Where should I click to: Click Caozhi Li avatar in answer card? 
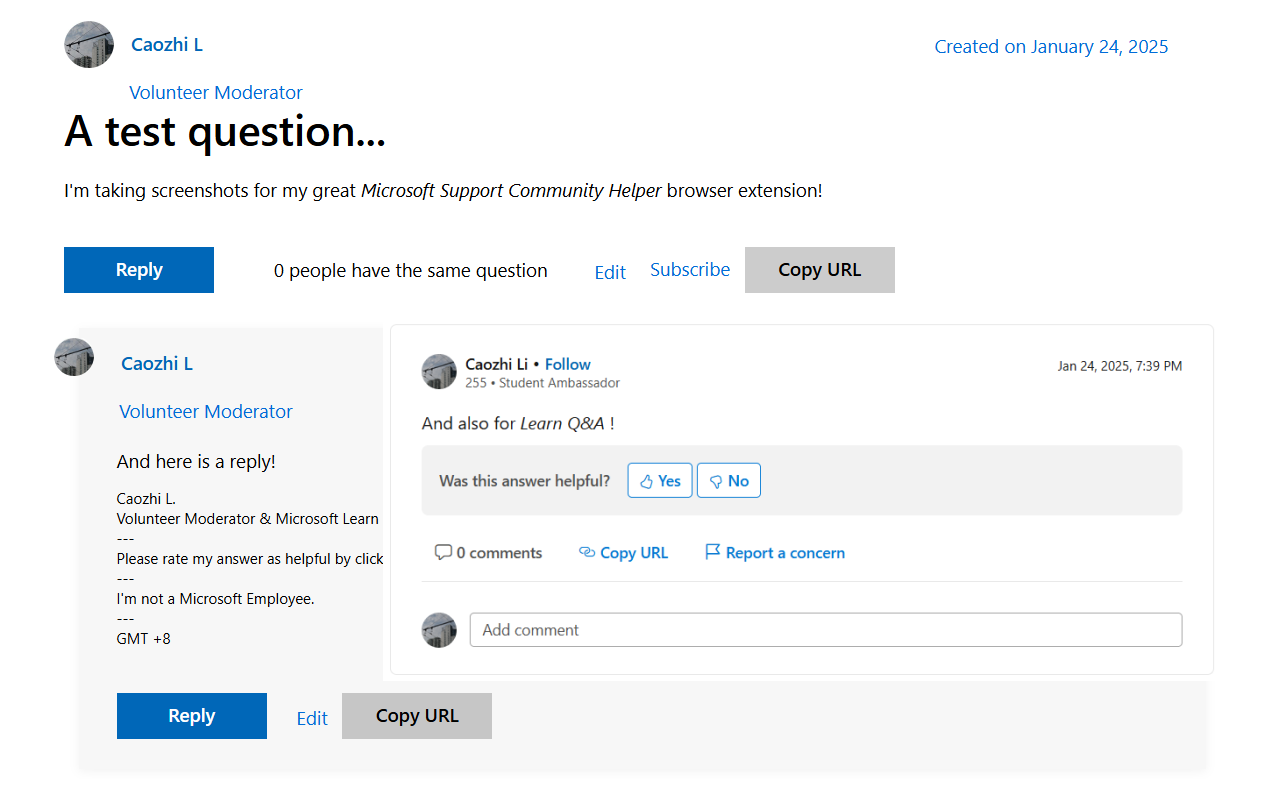(439, 371)
